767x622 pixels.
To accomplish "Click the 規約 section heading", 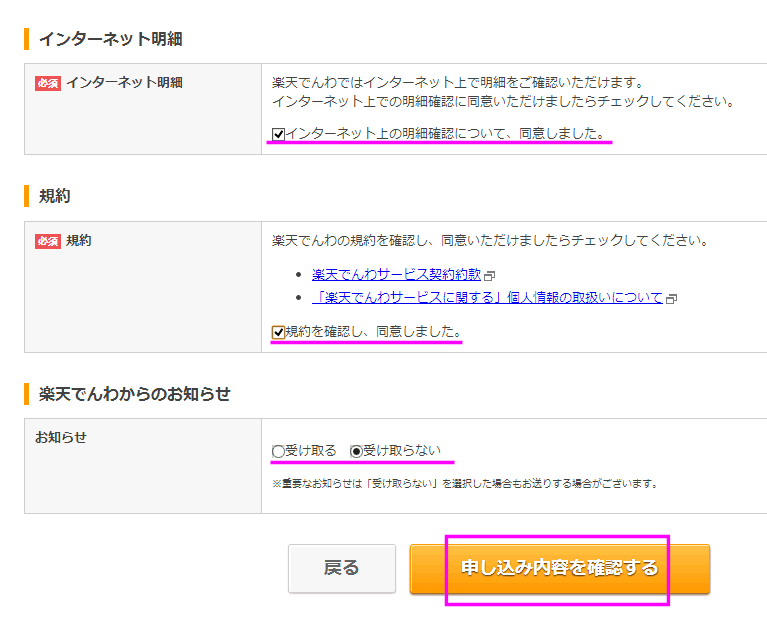I will (55, 196).
